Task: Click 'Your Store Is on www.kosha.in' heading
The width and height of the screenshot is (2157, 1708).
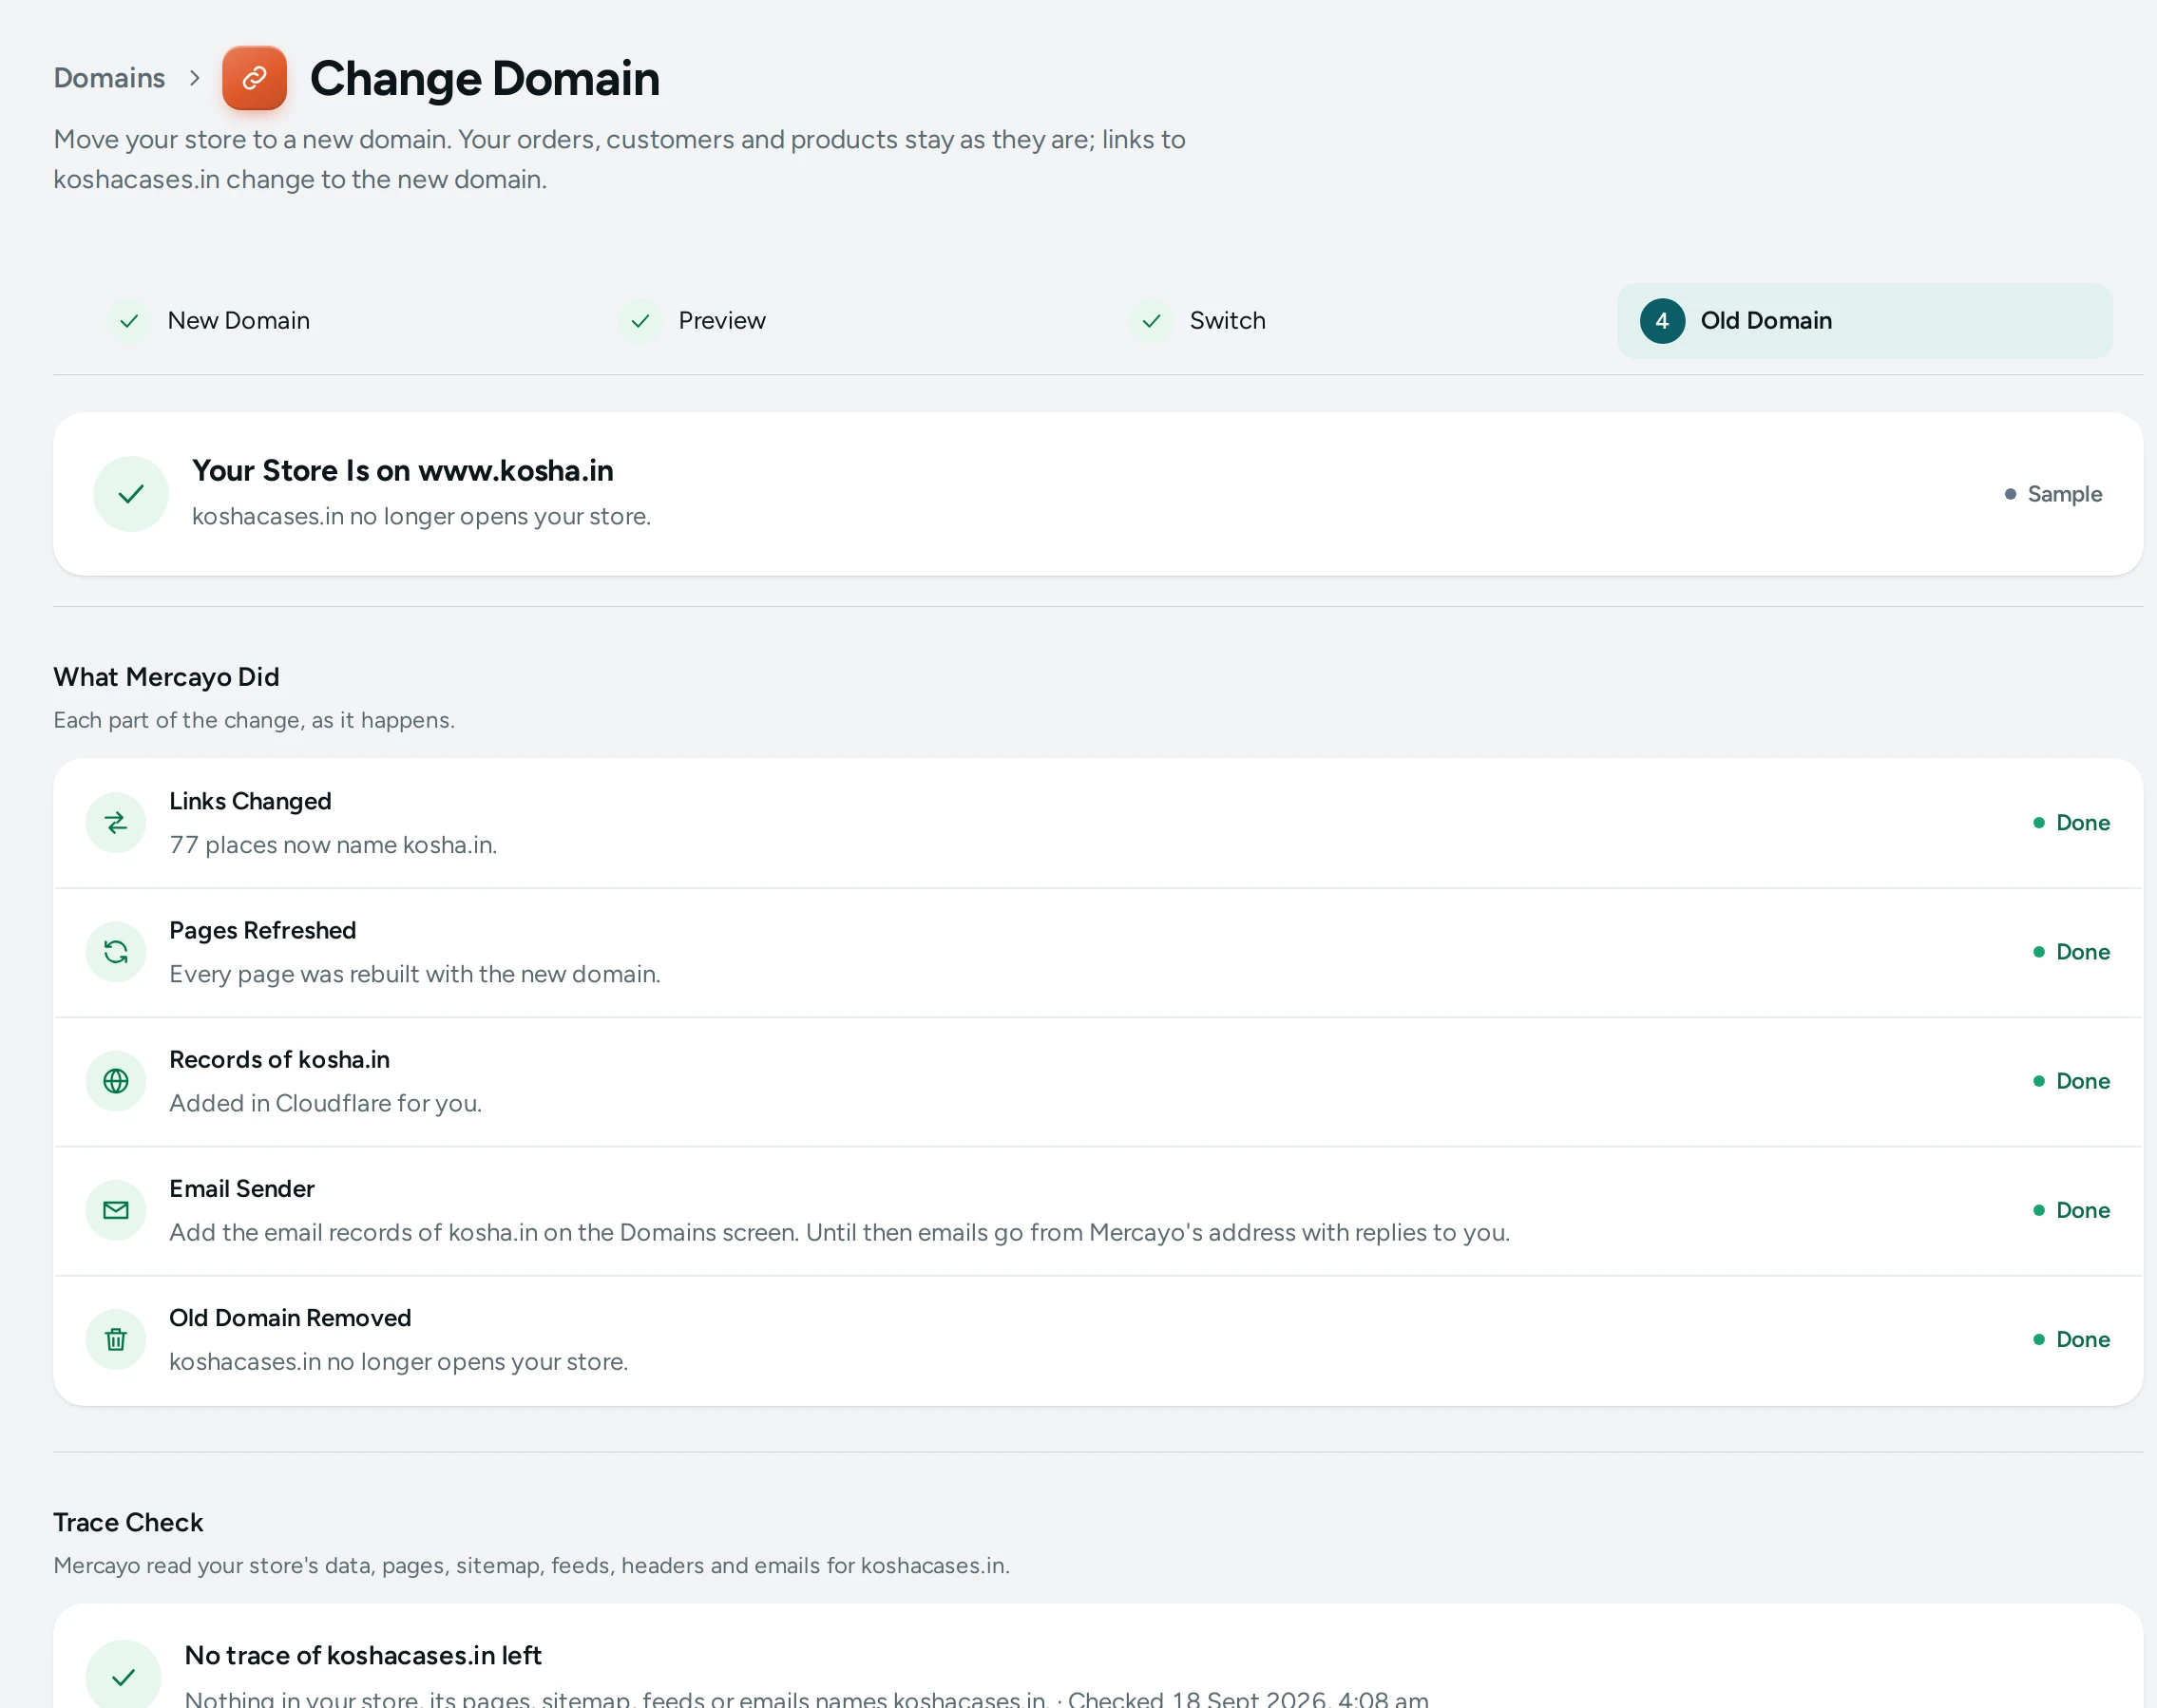Action: click(403, 470)
